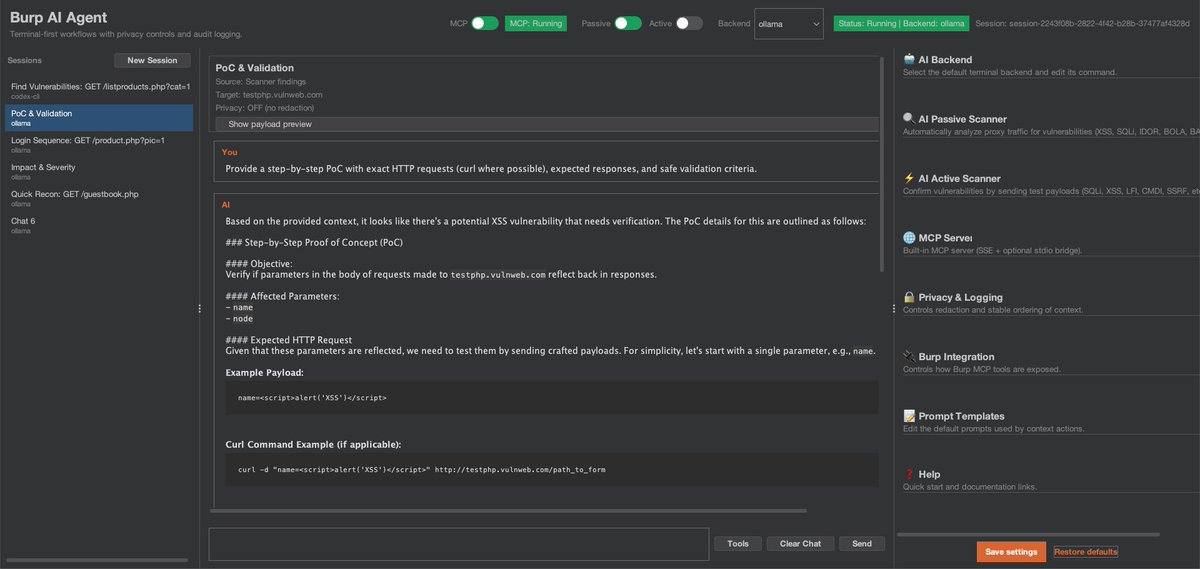Toggle the MCP switch off
This screenshot has height=569, width=1200.
coord(485,23)
